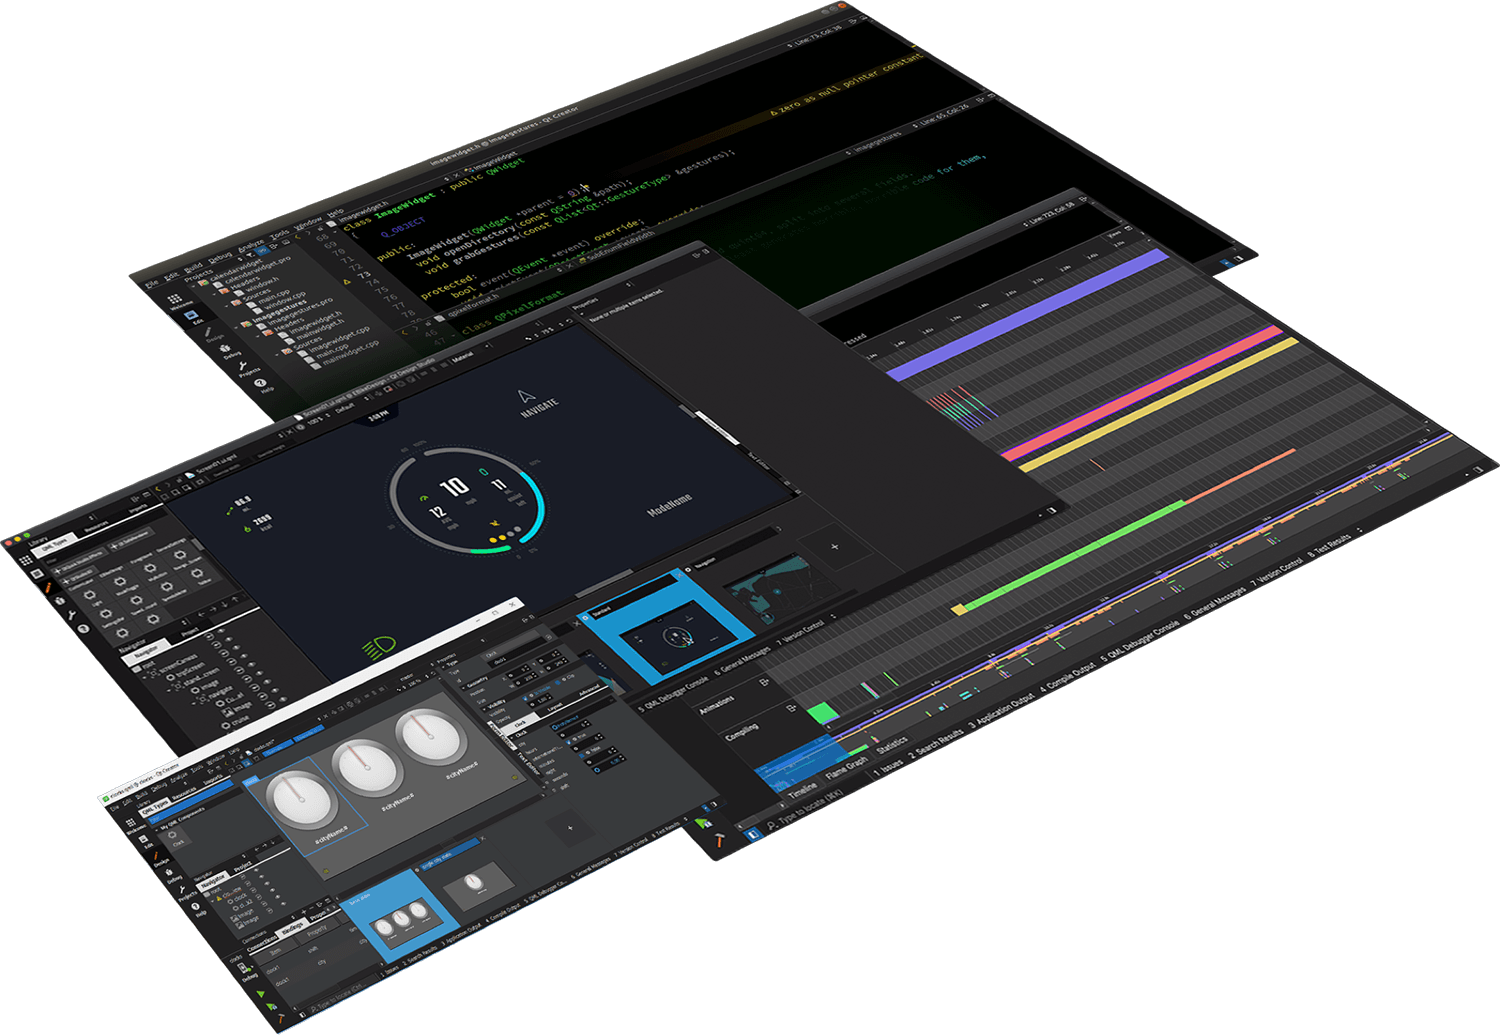The height and width of the screenshot is (1035, 1500).
Task: Click the green headlight icon on the dashboard canvas
Action: tap(378, 649)
